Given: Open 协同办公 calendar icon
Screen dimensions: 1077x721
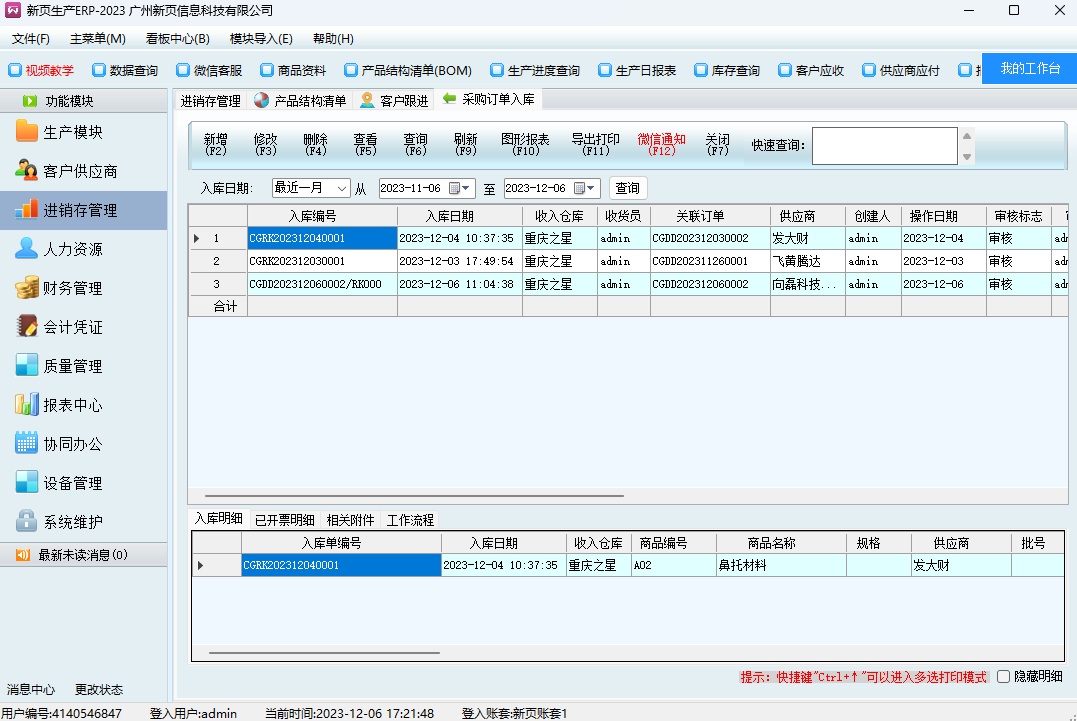Looking at the screenshot, I should [x=26, y=443].
